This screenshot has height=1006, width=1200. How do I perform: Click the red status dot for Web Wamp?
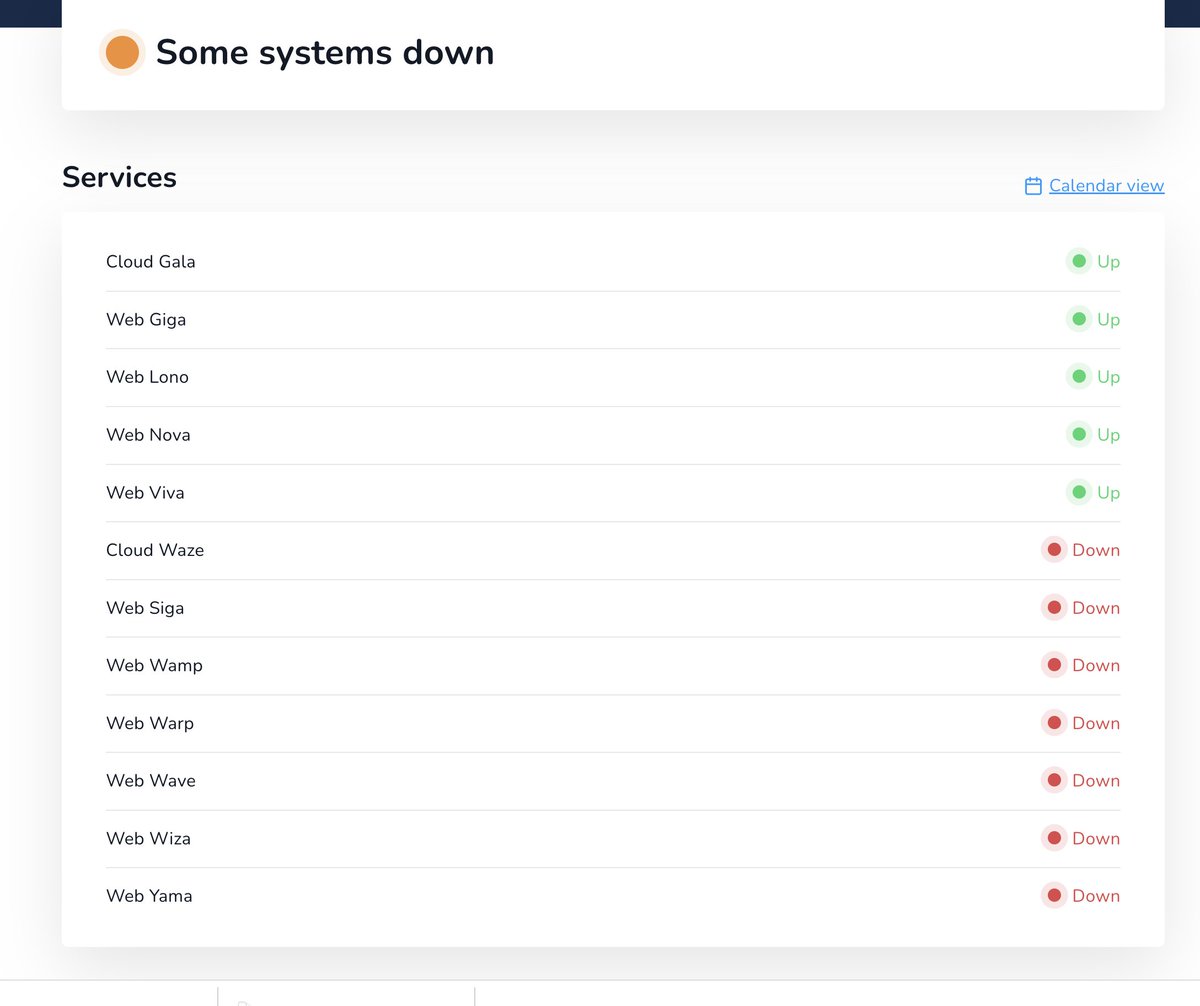pyautogui.click(x=1054, y=666)
